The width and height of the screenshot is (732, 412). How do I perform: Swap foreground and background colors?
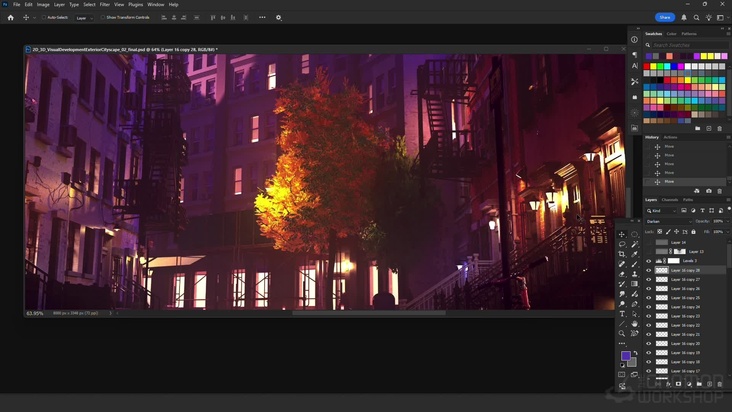[635, 353]
